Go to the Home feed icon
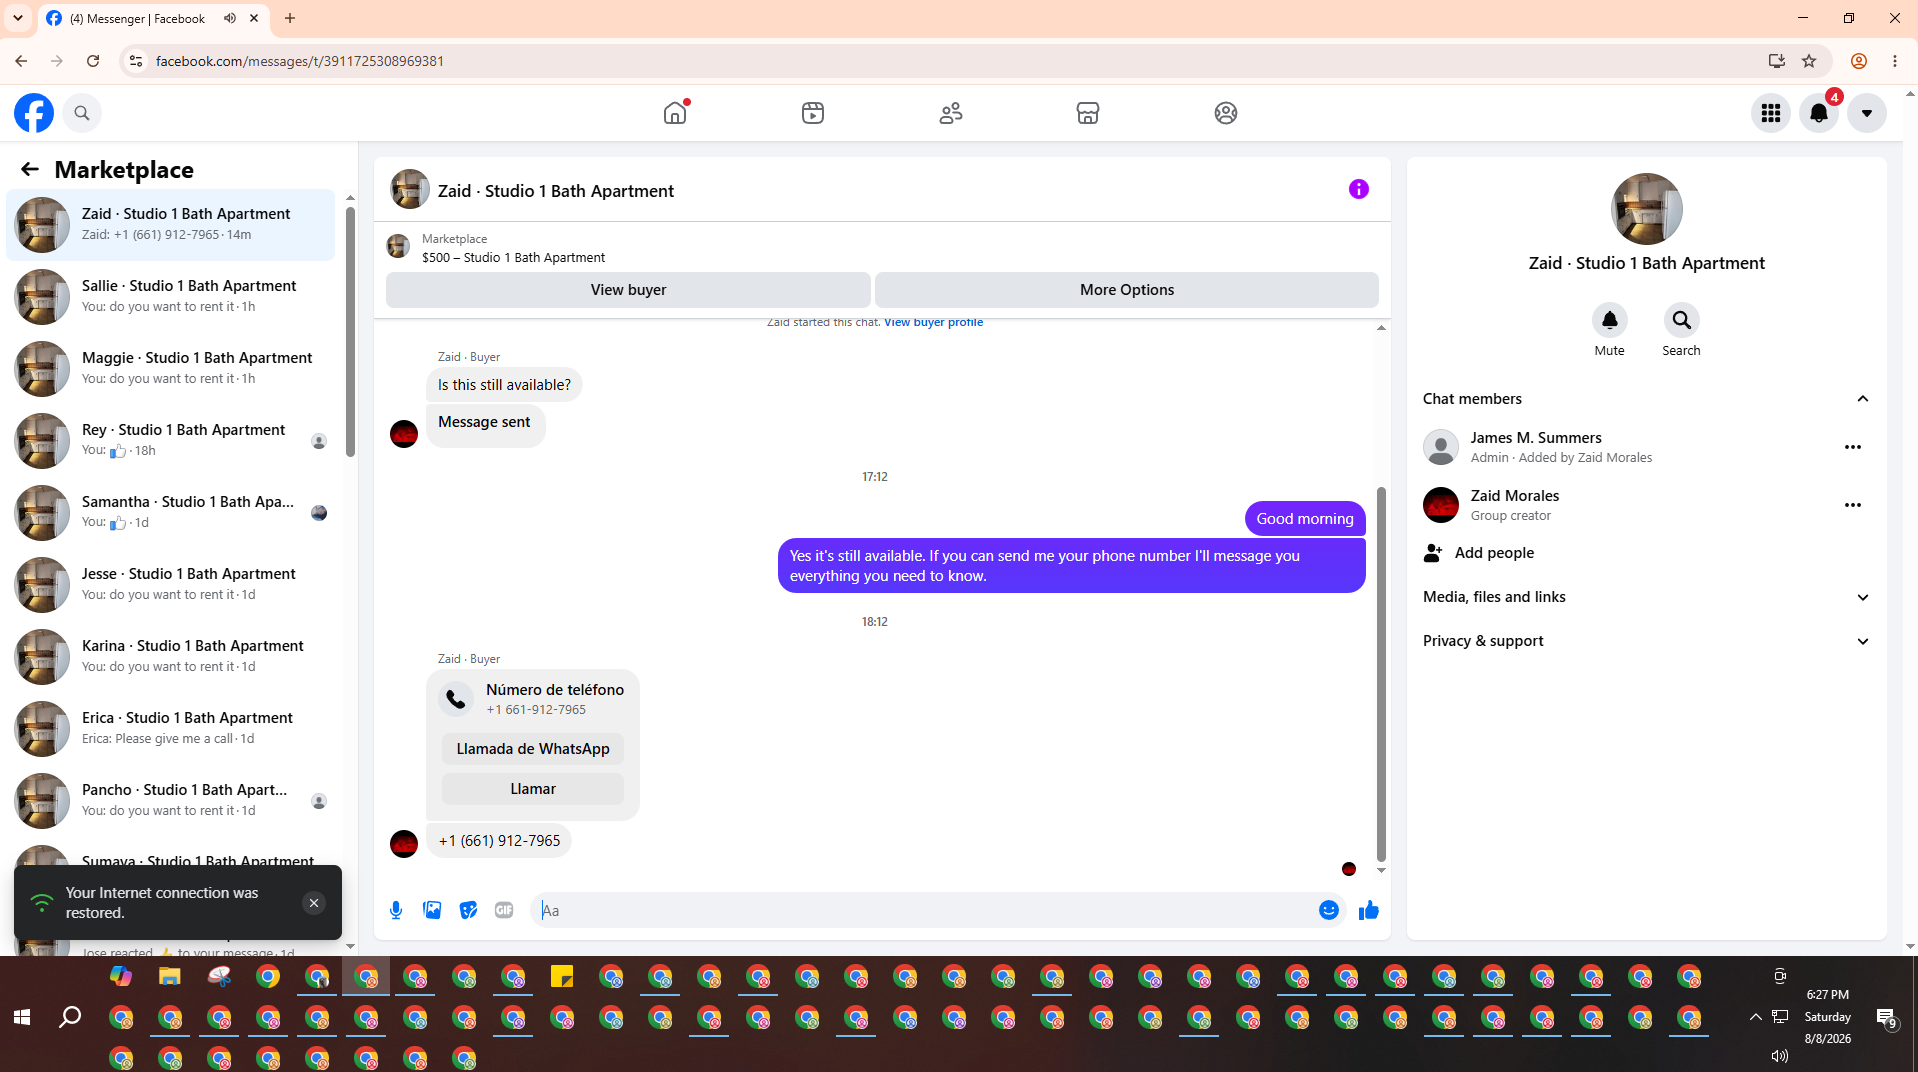 pyautogui.click(x=675, y=113)
